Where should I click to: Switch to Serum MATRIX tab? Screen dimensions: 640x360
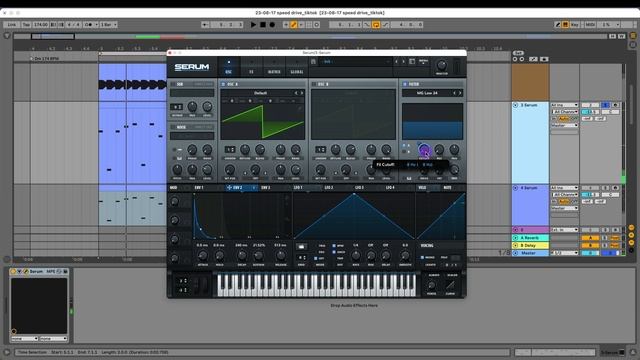(x=274, y=67)
